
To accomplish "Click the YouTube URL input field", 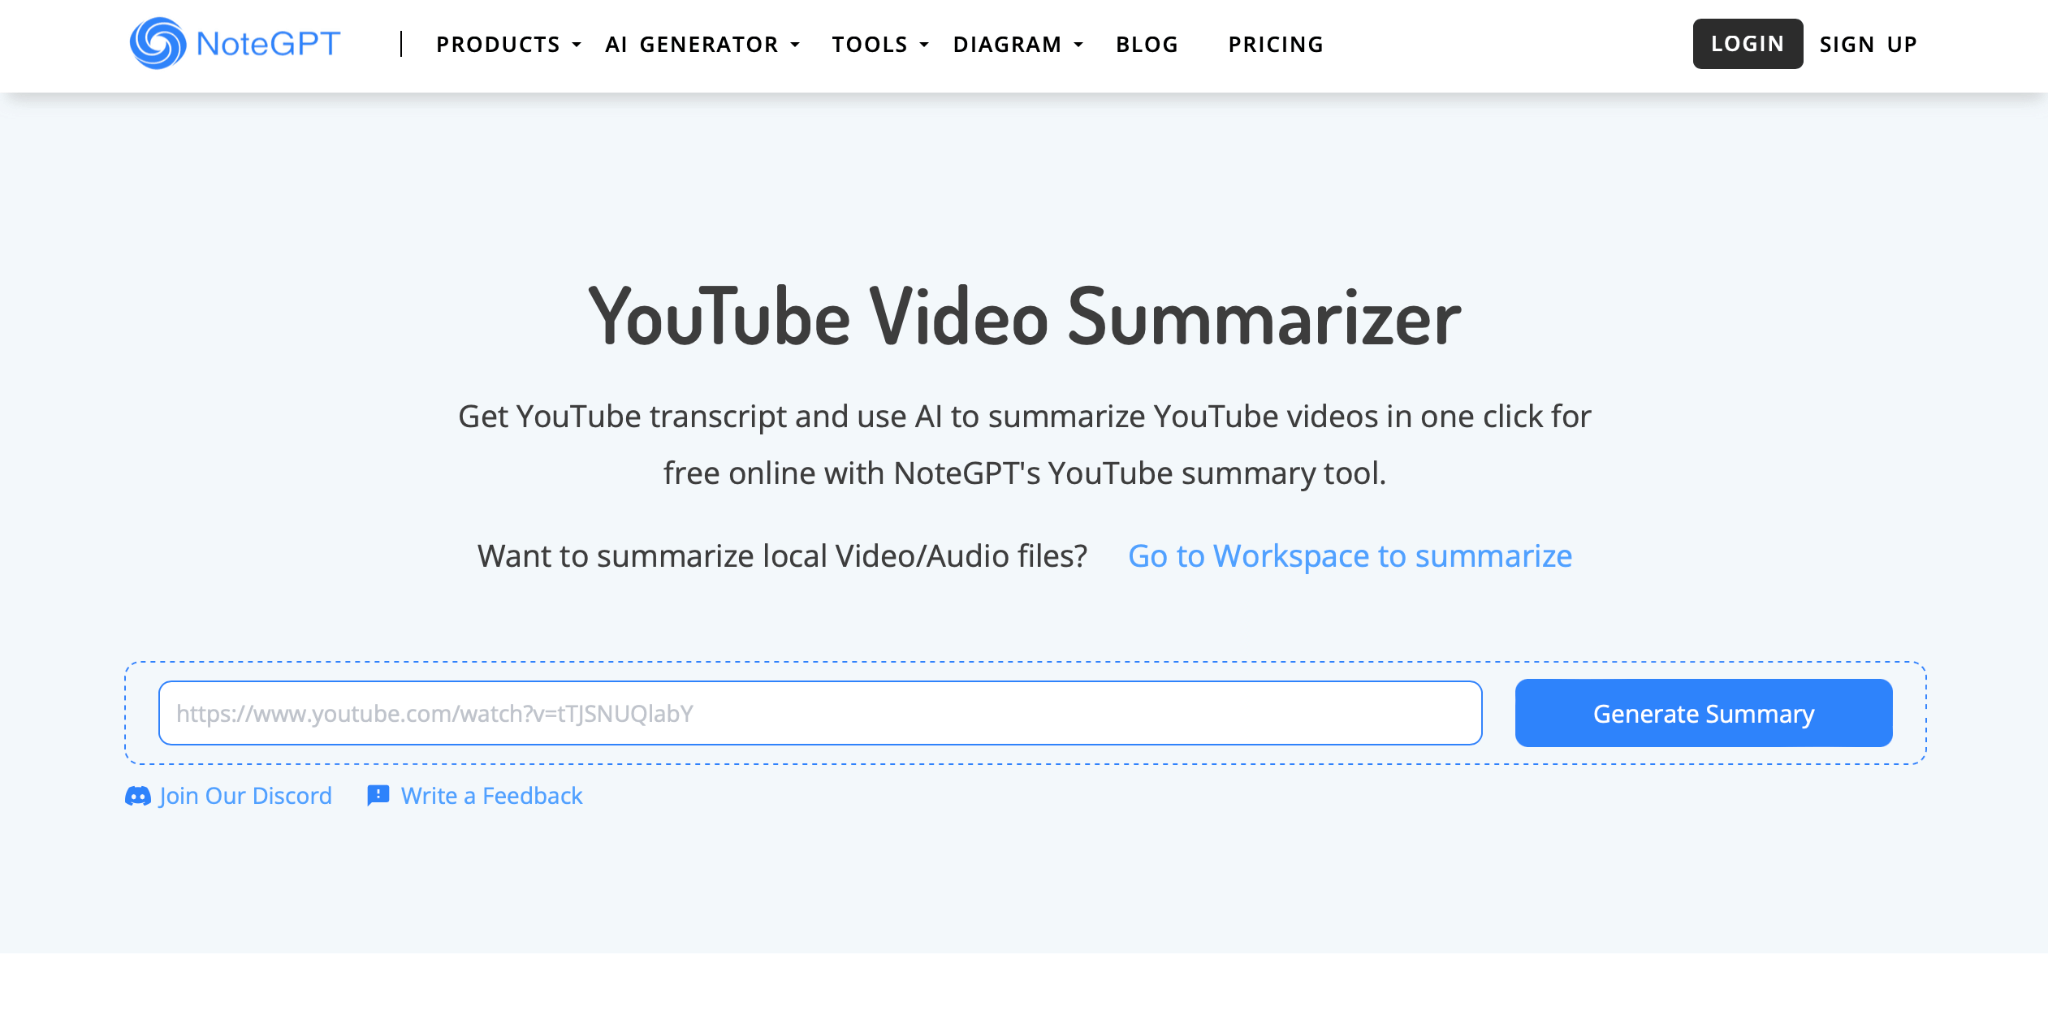I will tap(820, 713).
